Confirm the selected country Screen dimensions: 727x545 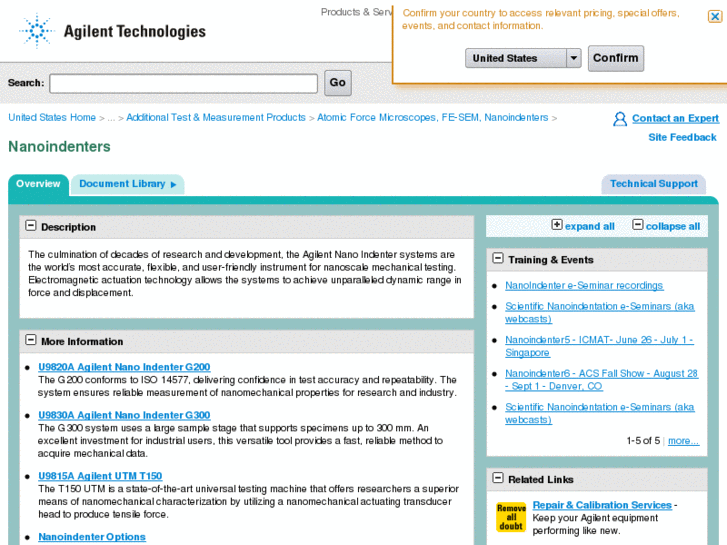[x=616, y=58]
